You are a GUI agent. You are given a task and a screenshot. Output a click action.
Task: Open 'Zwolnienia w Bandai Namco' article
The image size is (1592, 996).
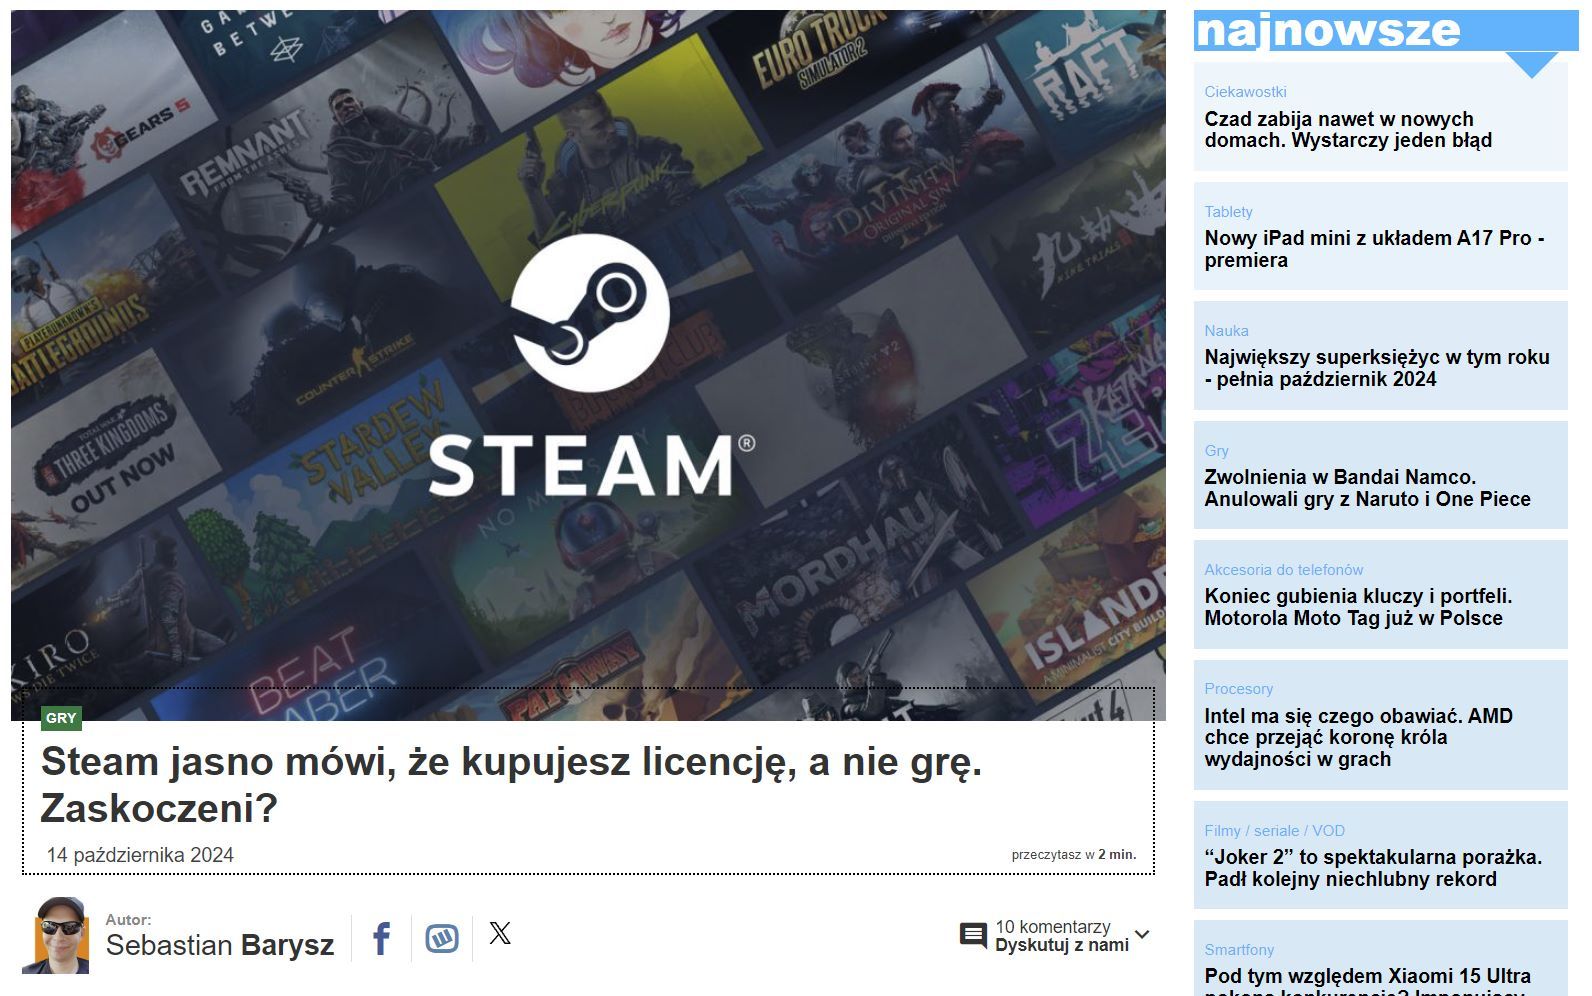click(1367, 488)
